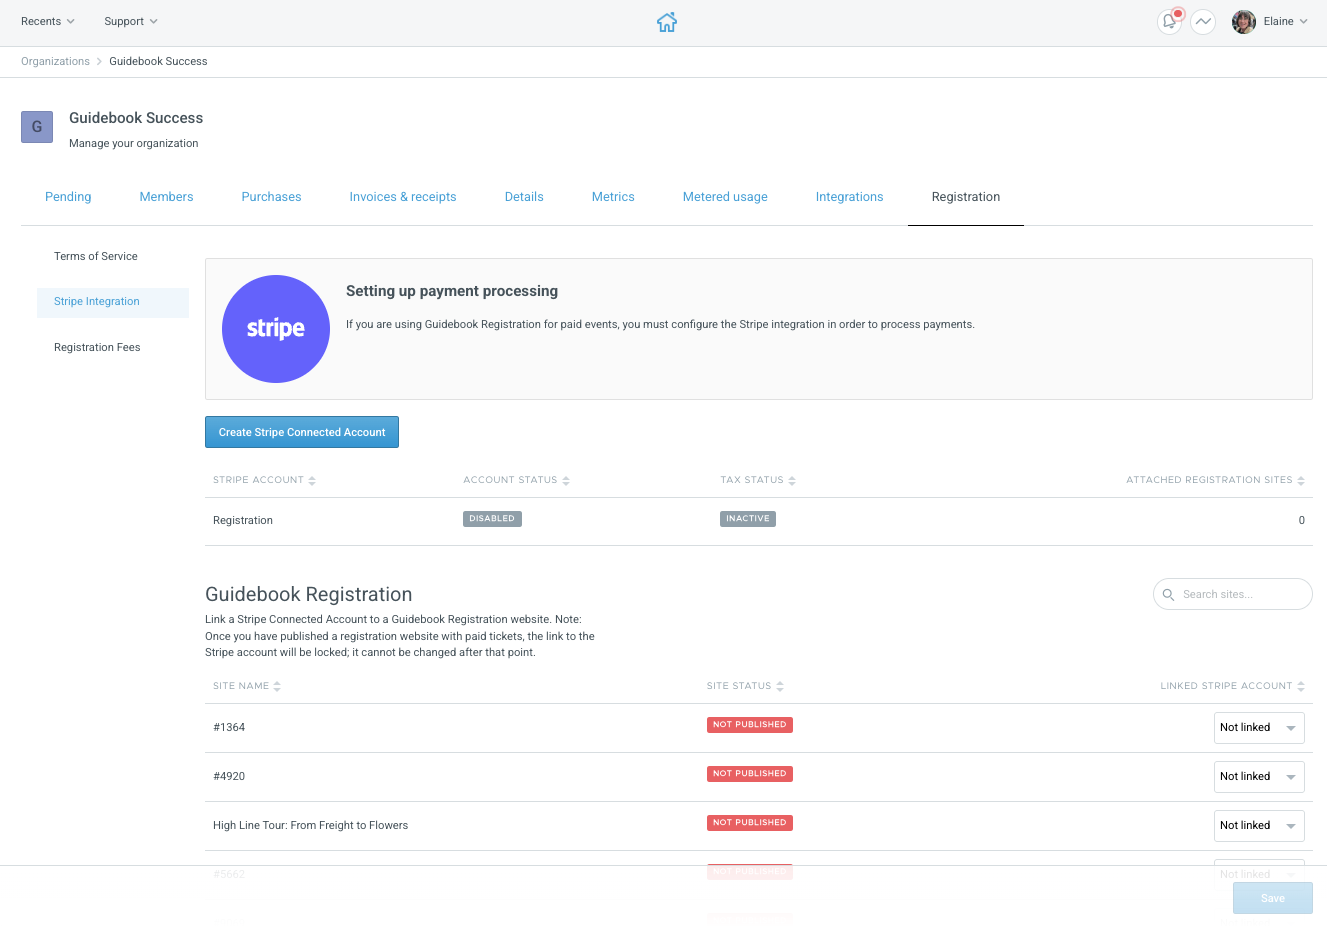Image resolution: width=1327 pixels, height=926 pixels.
Task: Click the Guidebook Registration heading
Action: (x=309, y=594)
